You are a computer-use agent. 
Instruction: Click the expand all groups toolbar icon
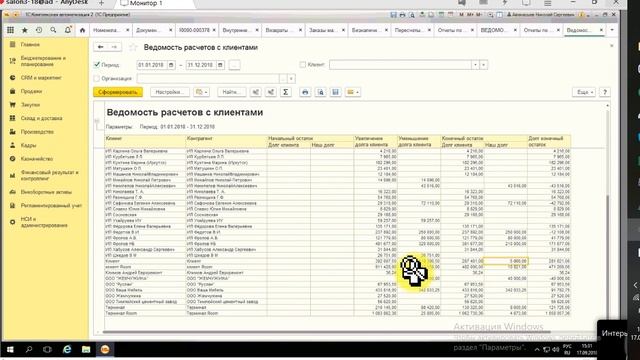tap(271, 92)
